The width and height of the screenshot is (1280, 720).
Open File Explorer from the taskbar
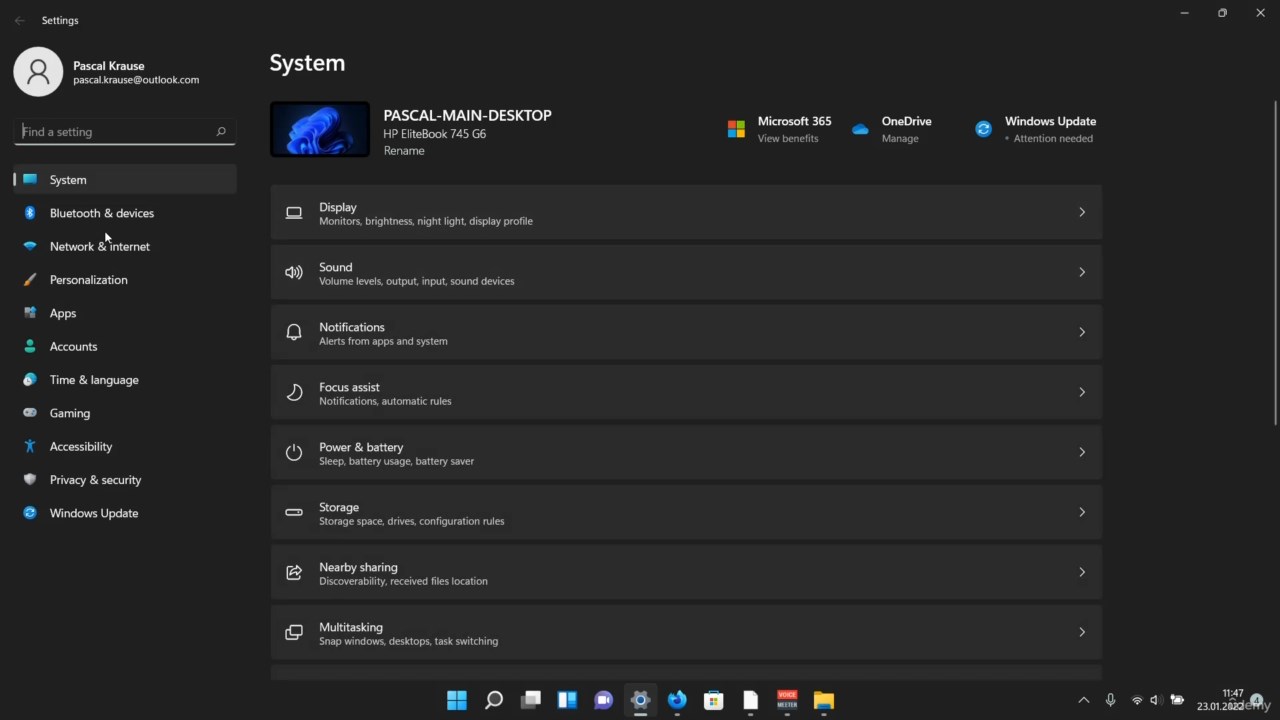[823, 700]
